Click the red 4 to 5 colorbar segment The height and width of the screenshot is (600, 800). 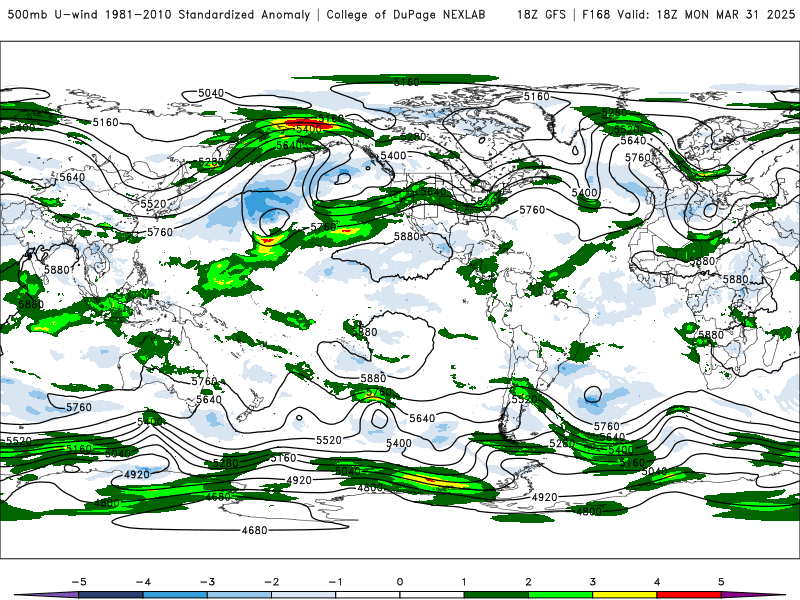[689, 595]
